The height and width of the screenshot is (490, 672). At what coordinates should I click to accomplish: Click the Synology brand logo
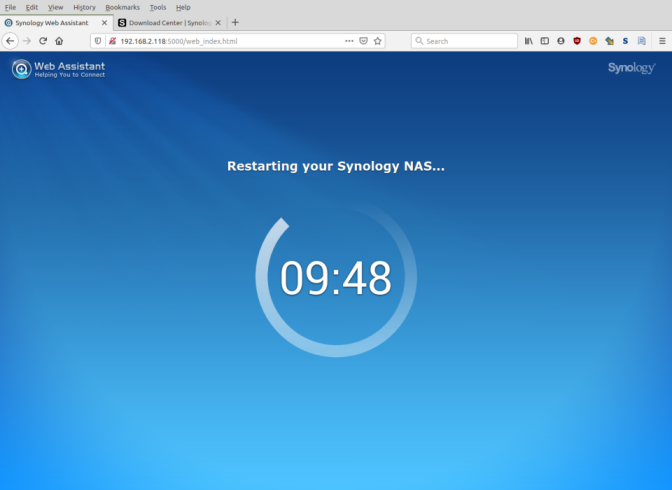[x=631, y=68]
